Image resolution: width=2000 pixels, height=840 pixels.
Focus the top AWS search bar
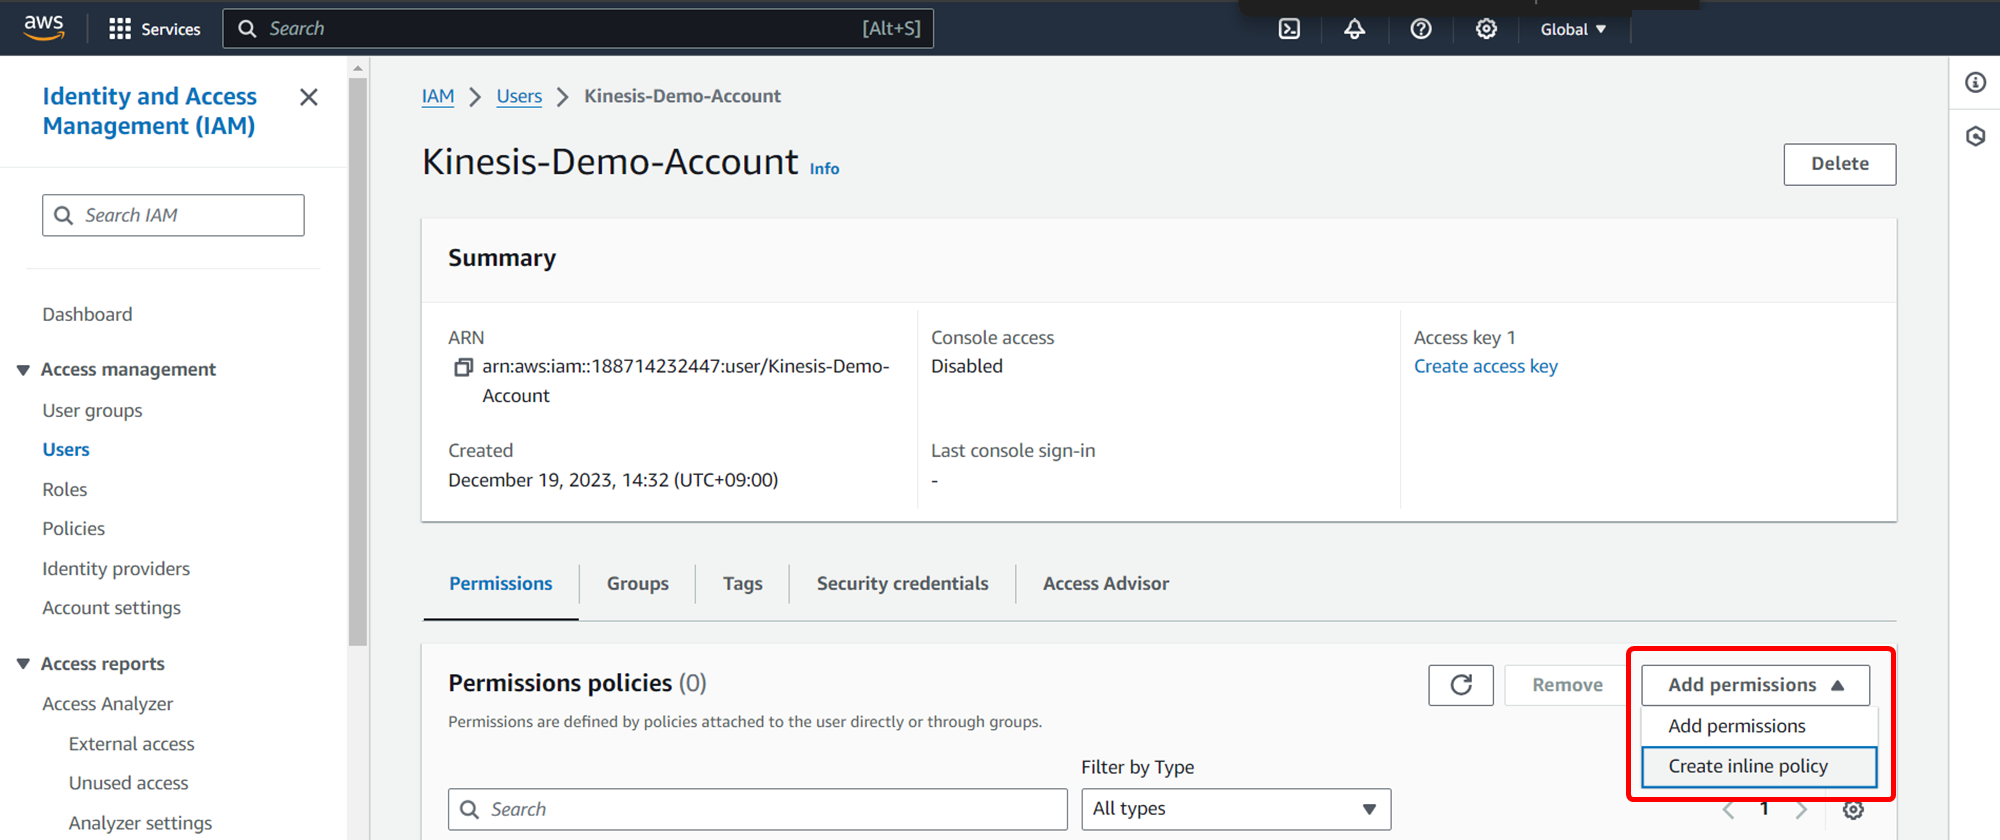pyautogui.click(x=578, y=29)
